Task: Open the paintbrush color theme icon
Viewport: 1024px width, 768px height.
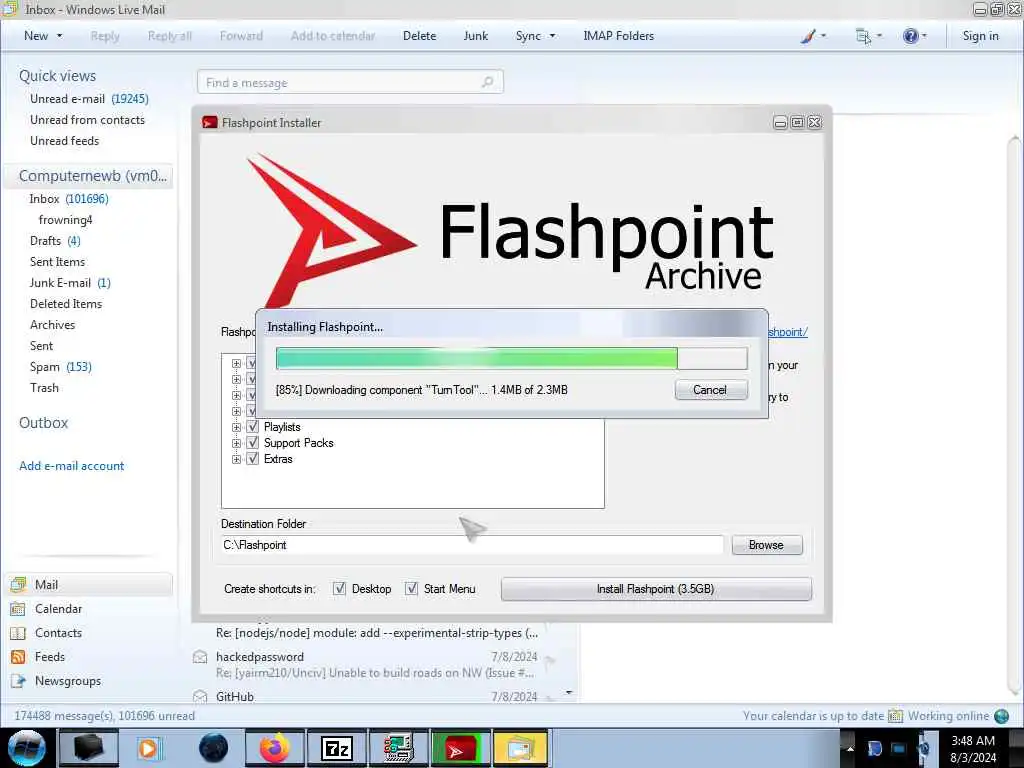Action: point(808,36)
